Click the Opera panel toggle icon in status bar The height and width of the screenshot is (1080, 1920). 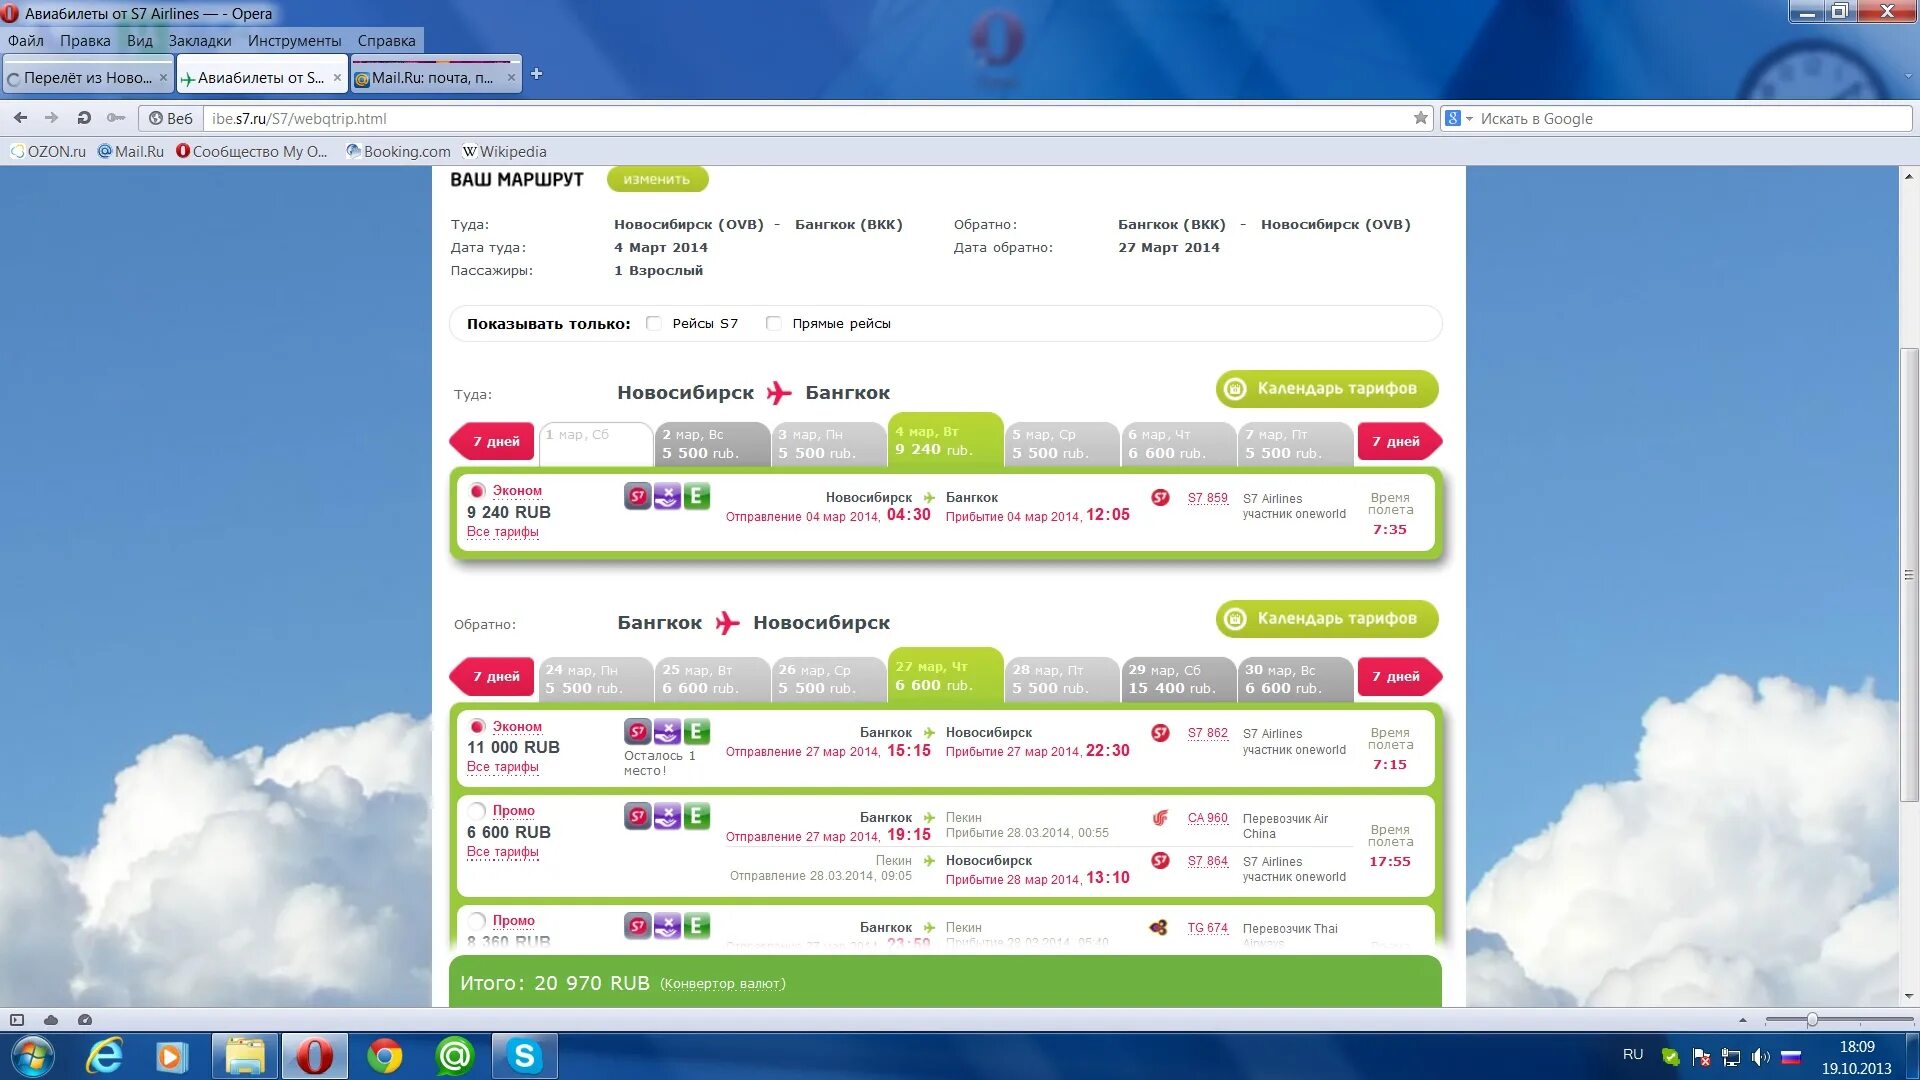(x=17, y=1020)
